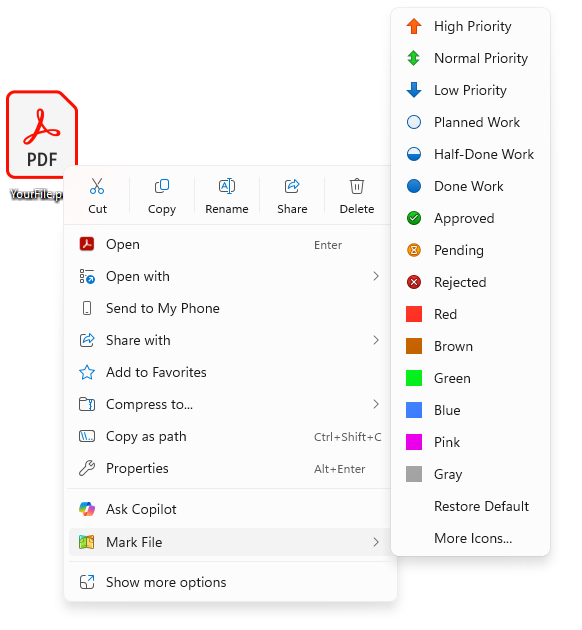Viewport: 582px width, 630px height.
Task: Select Copy as path menu entry
Action: pyautogui.click(x=230, y=436)
